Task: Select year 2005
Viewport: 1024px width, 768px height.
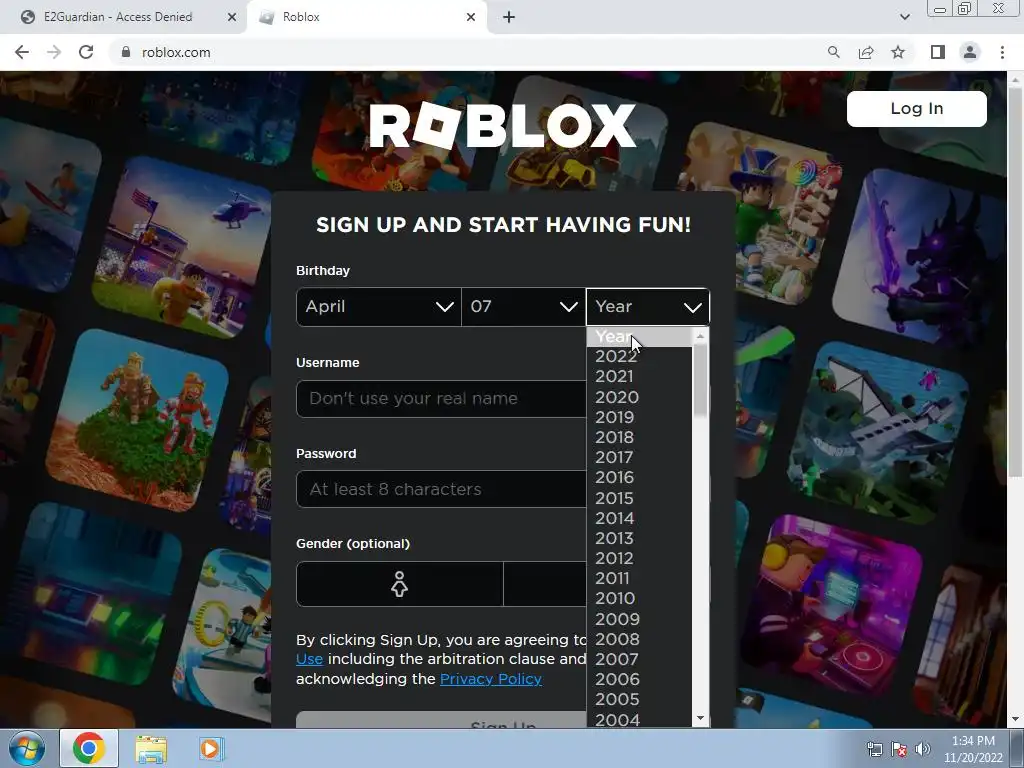Action: pos(639,700)
